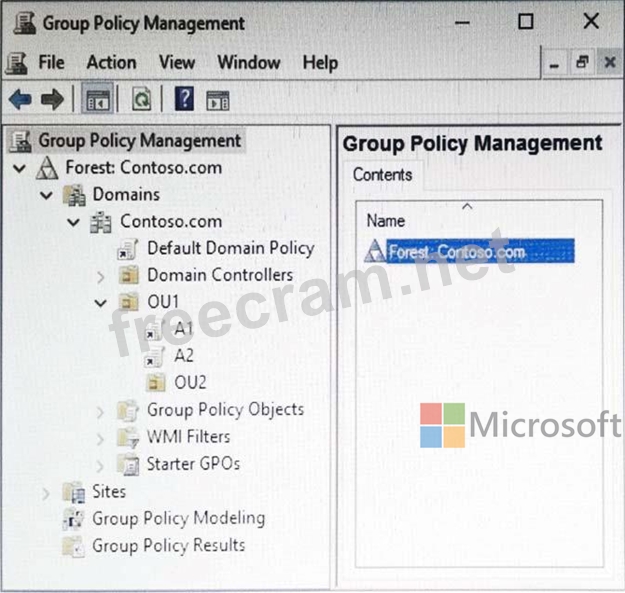Click the OU1 folder icon
The height and width of the screenshot is (593, 625).
click(128, 302)
